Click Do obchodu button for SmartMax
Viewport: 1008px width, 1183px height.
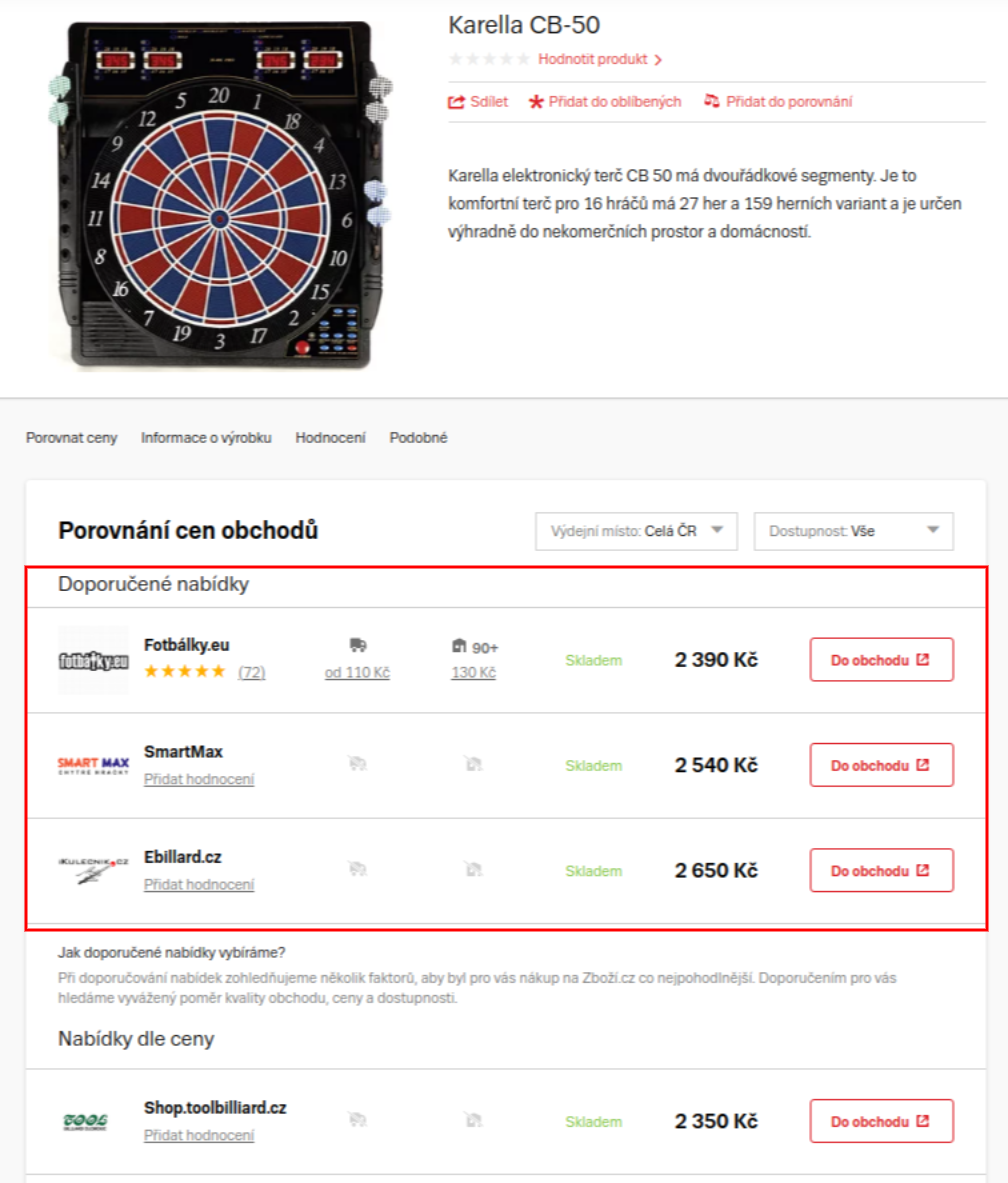[x=881, y=765]
